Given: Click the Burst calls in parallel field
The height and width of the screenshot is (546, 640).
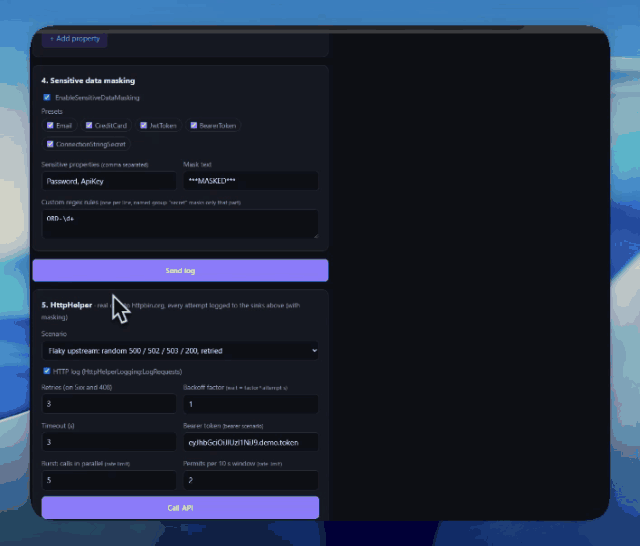Looking at the screenshot, I should click(109, 480).
